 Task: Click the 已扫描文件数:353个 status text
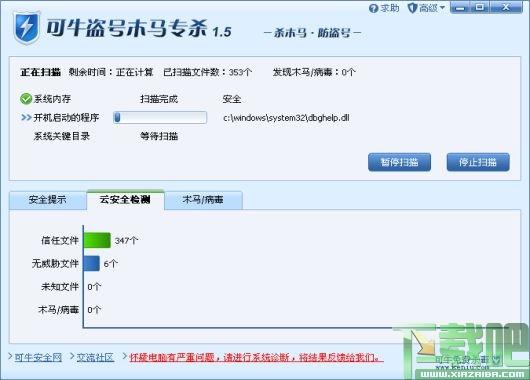[x=208, y=72]
